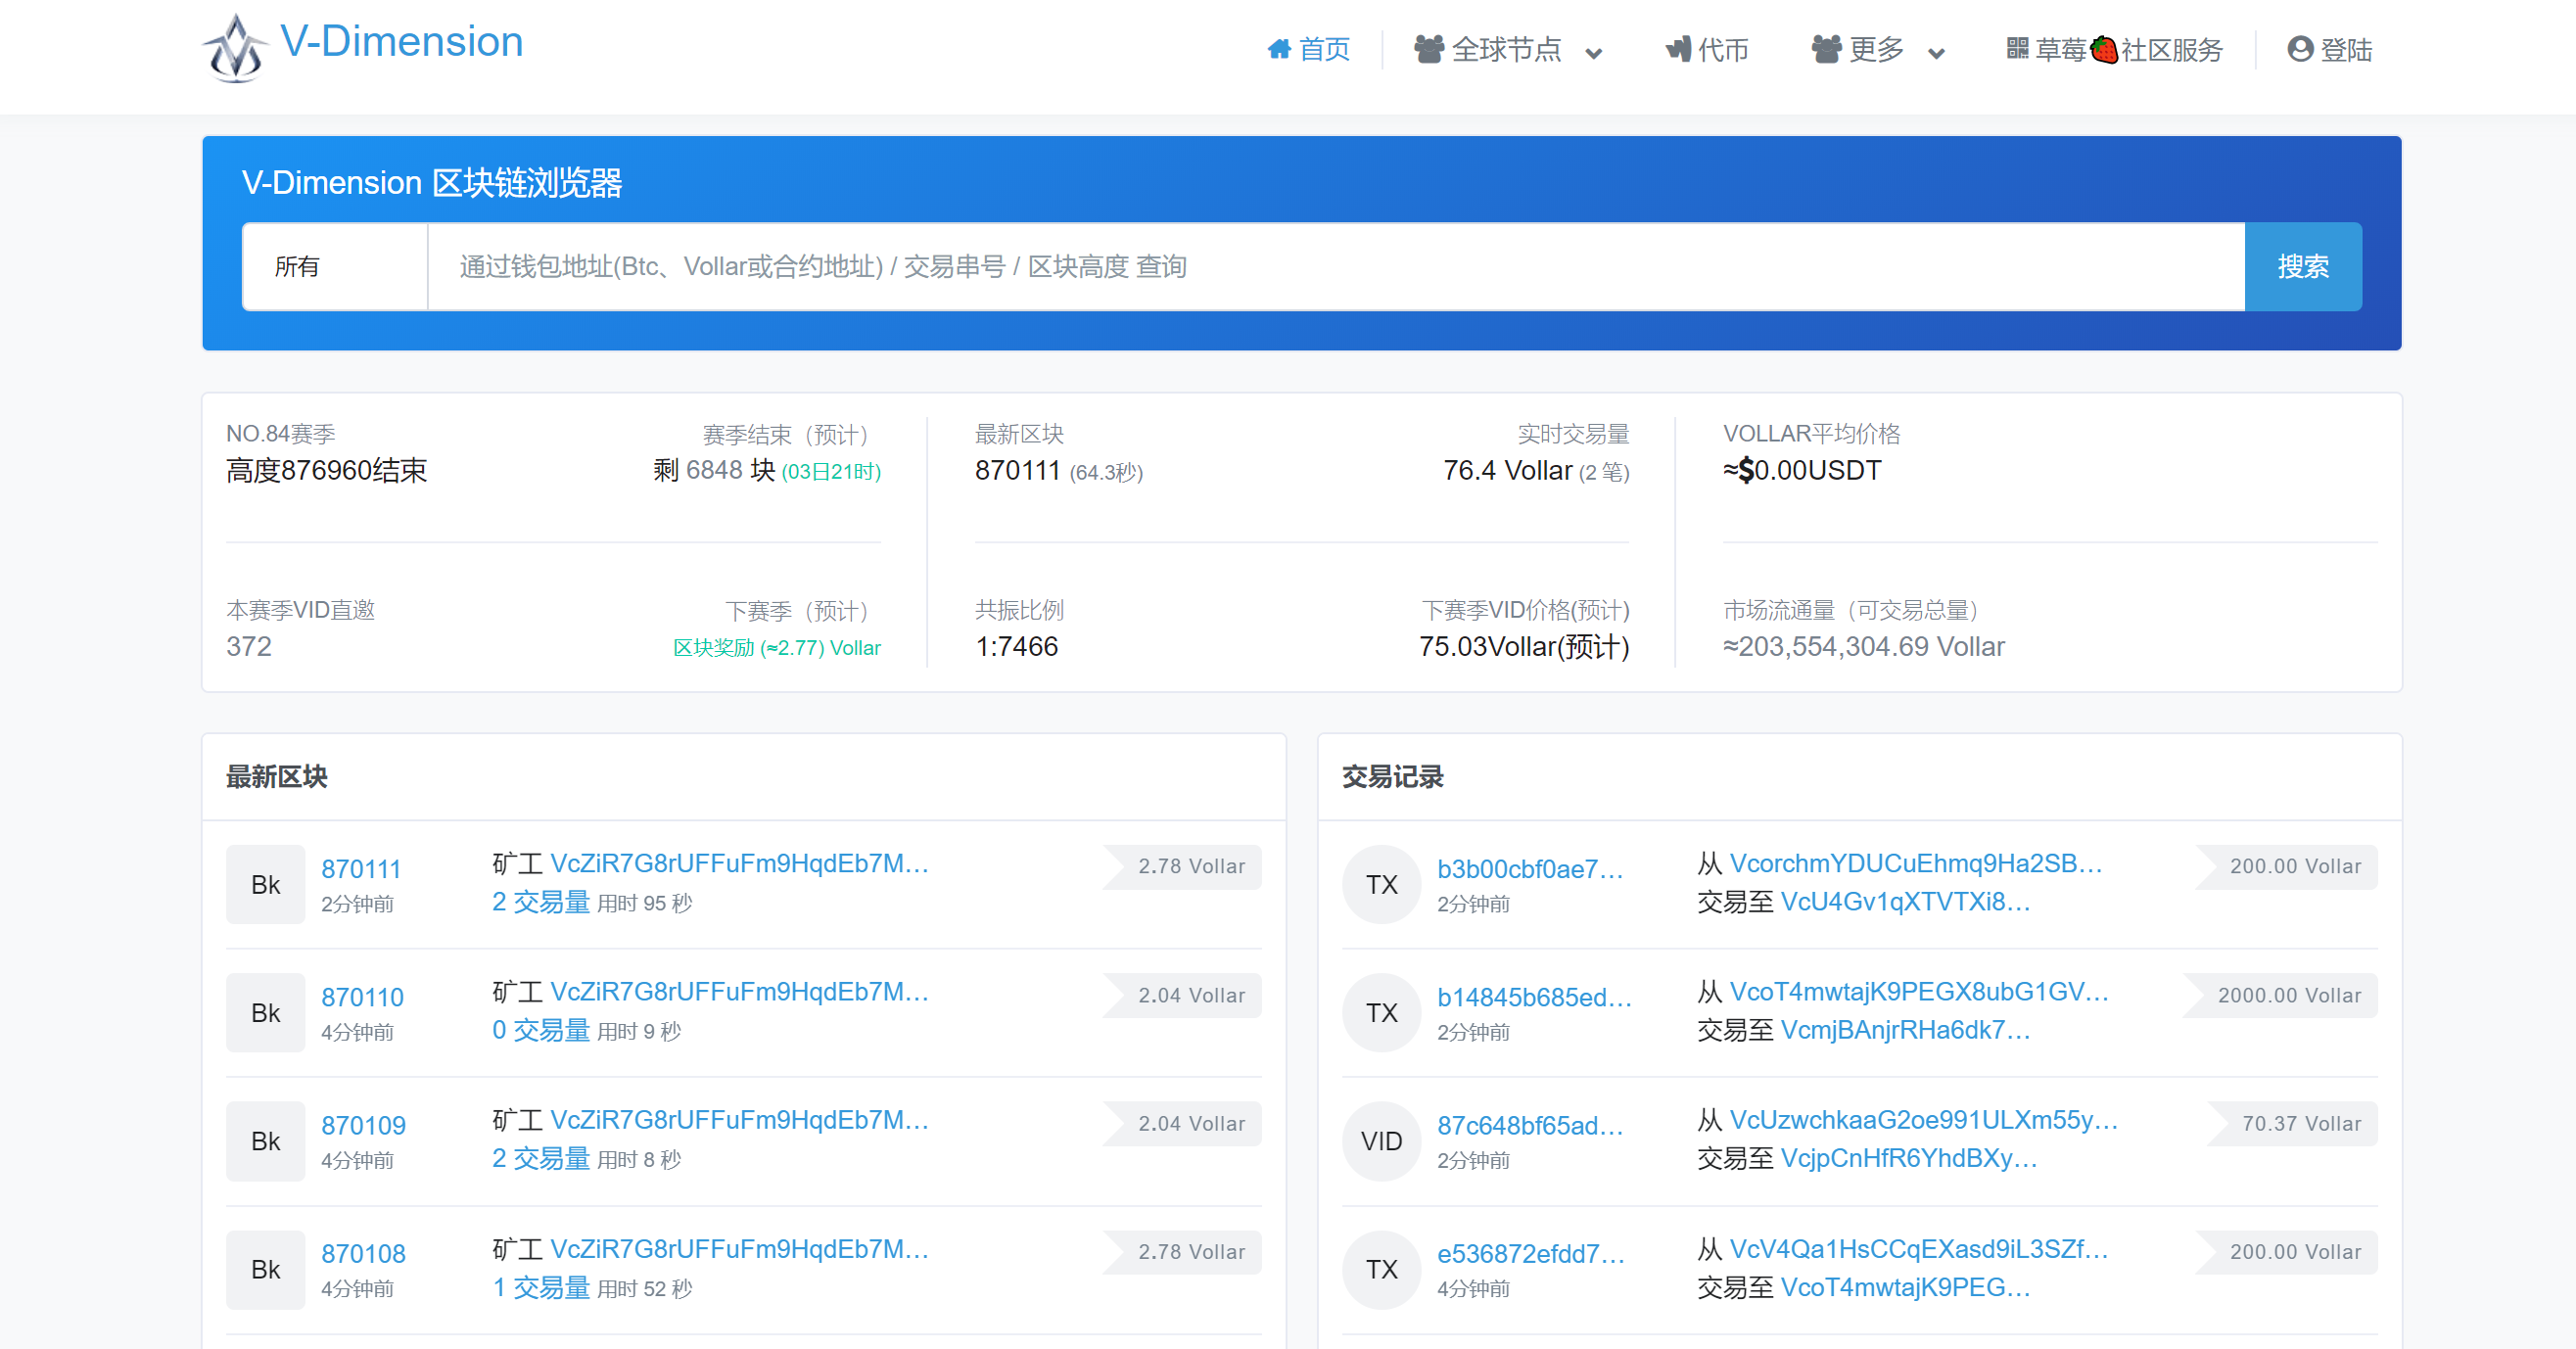Click ≈203,554,304.69 Vollar circulation value

point(1864,646)
